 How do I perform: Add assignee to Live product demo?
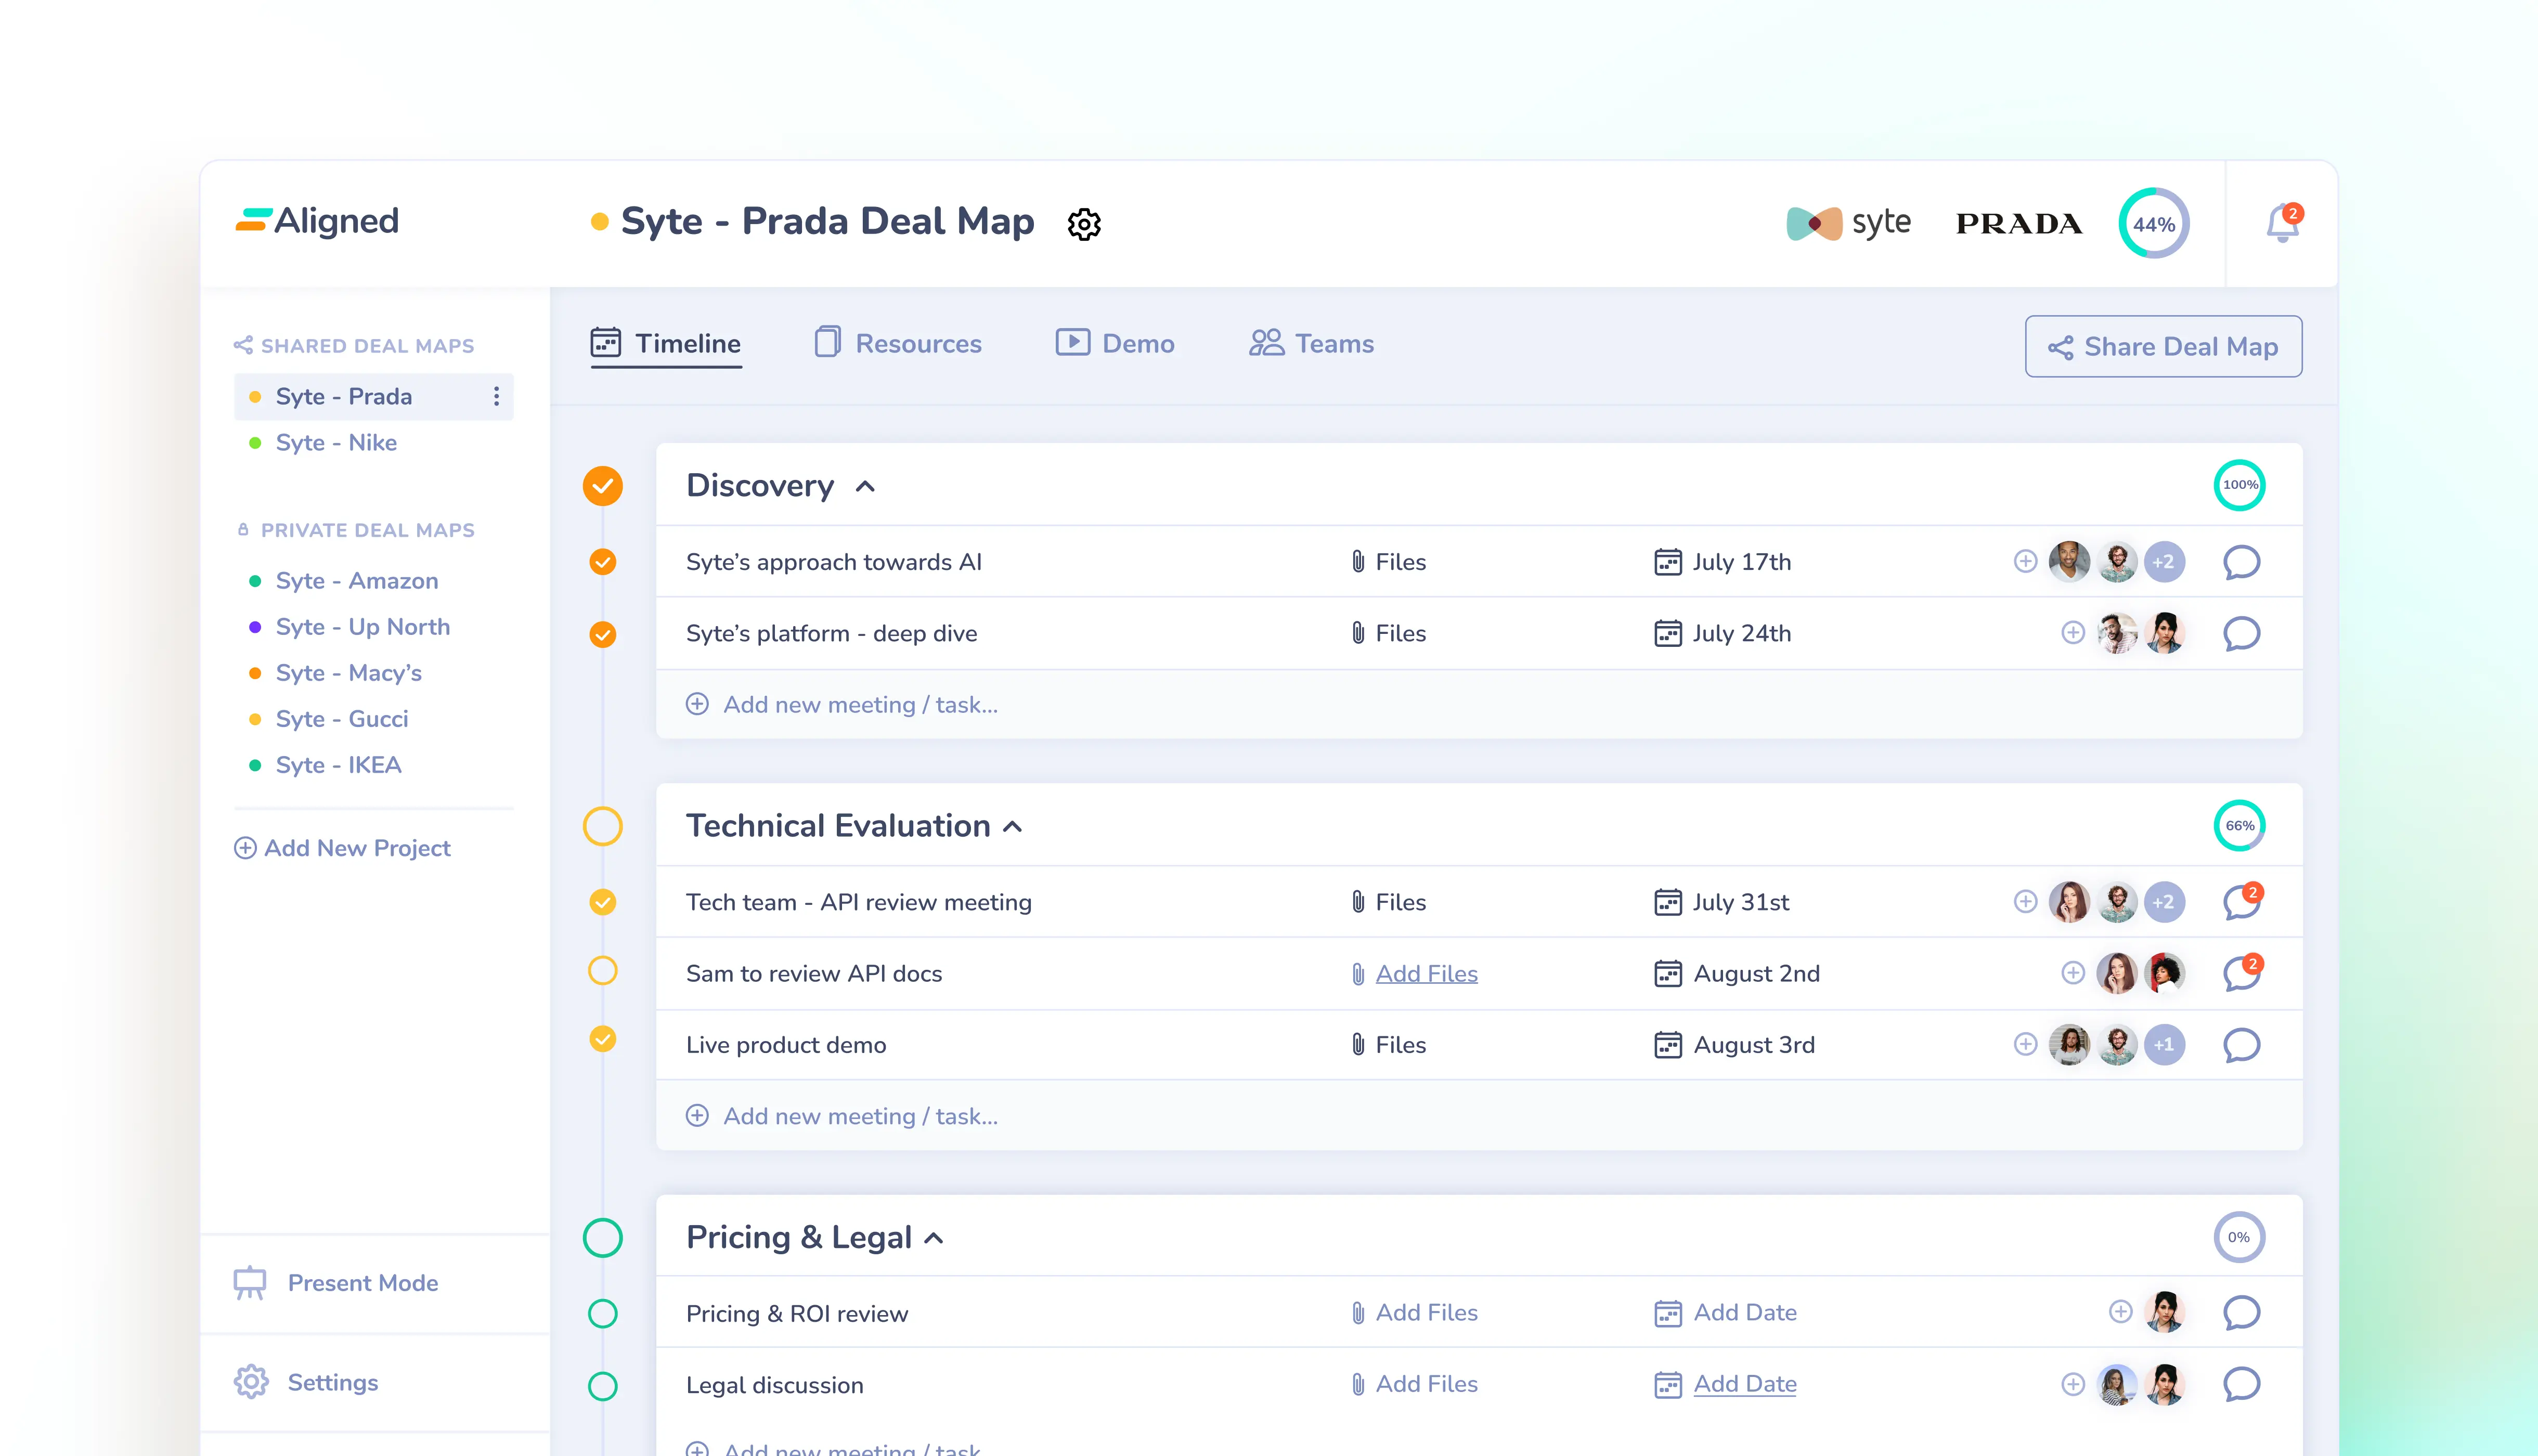pos(2025,1044)
